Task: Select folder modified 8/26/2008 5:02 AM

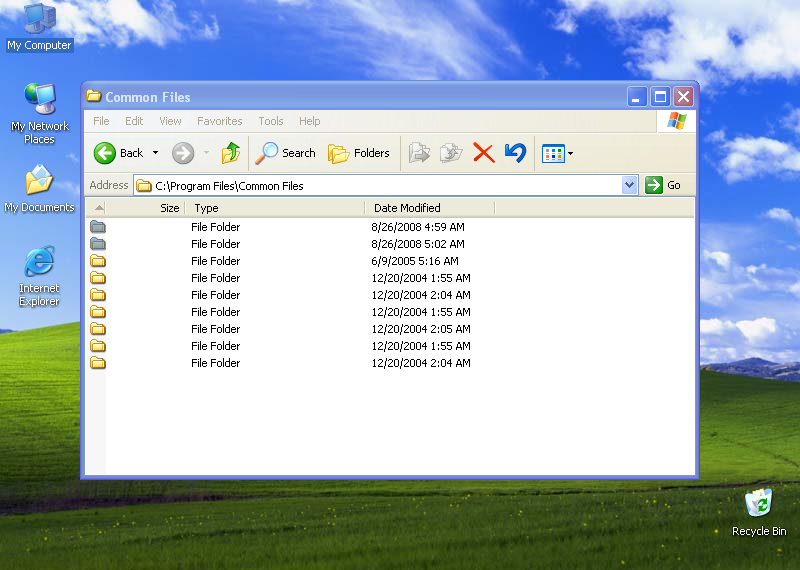Action: click(98, 244)
